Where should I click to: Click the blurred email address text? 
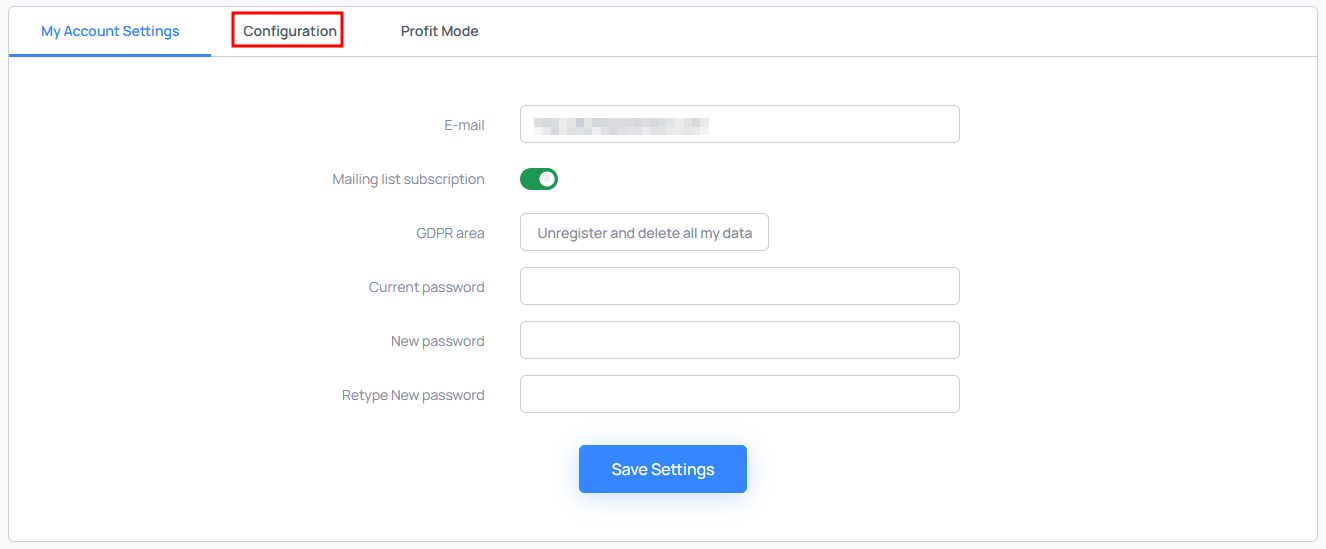pos(621,125)
